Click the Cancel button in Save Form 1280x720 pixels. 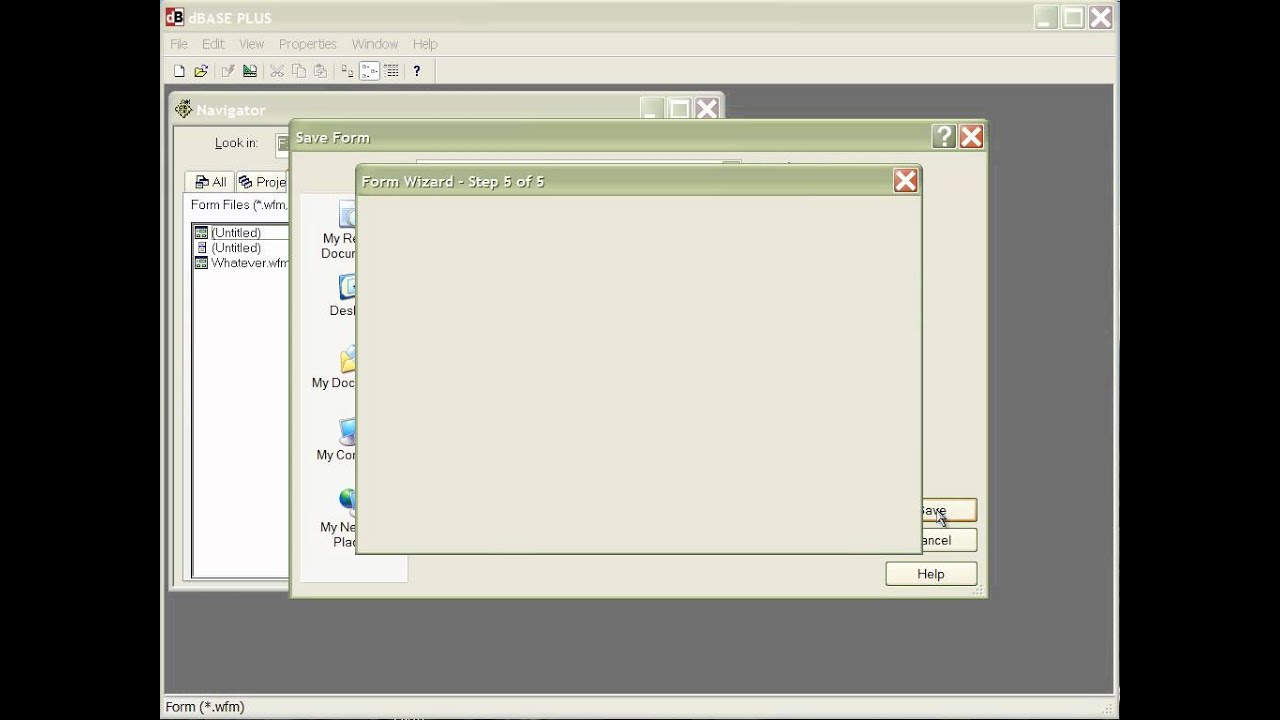948,540
